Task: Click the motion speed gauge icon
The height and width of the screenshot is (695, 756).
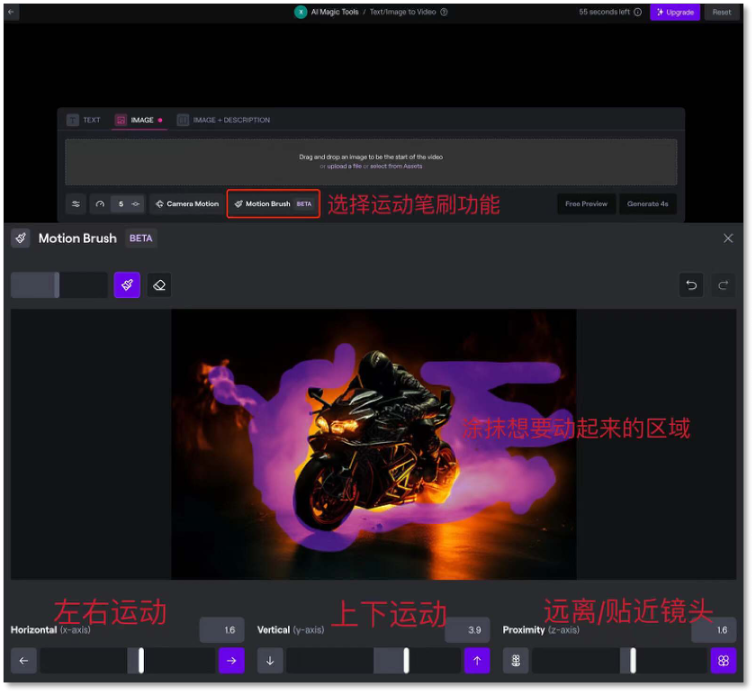Action: pyautogui.click(x=100, y=204)
